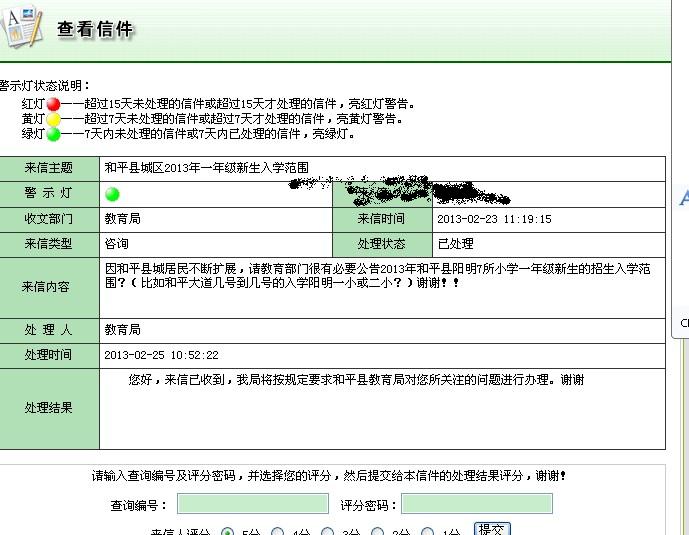
Task: Focus the 查询编号 input field
Action: (252, 504)
